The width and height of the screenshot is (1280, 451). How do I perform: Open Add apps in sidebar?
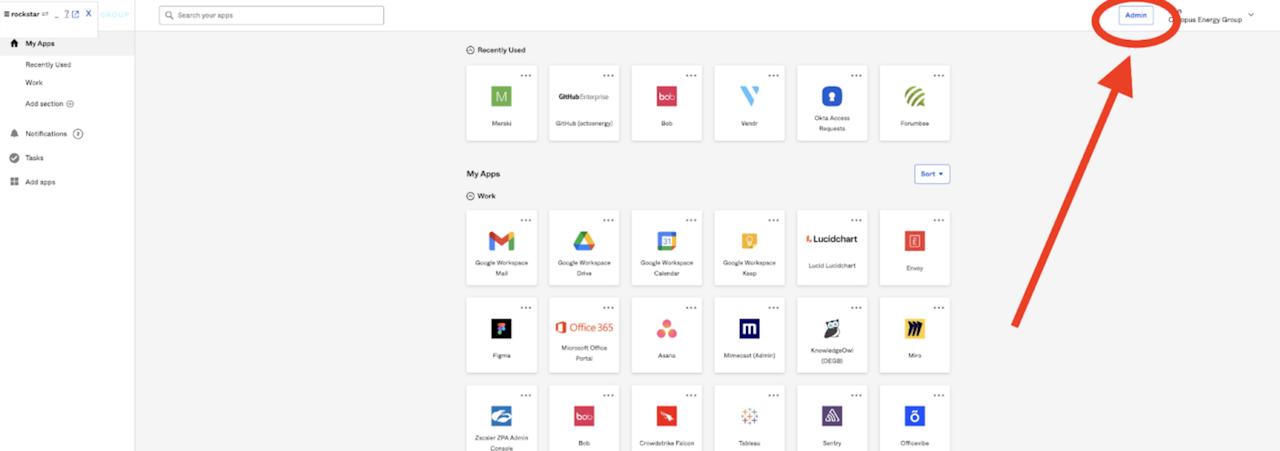coord(40,182)
